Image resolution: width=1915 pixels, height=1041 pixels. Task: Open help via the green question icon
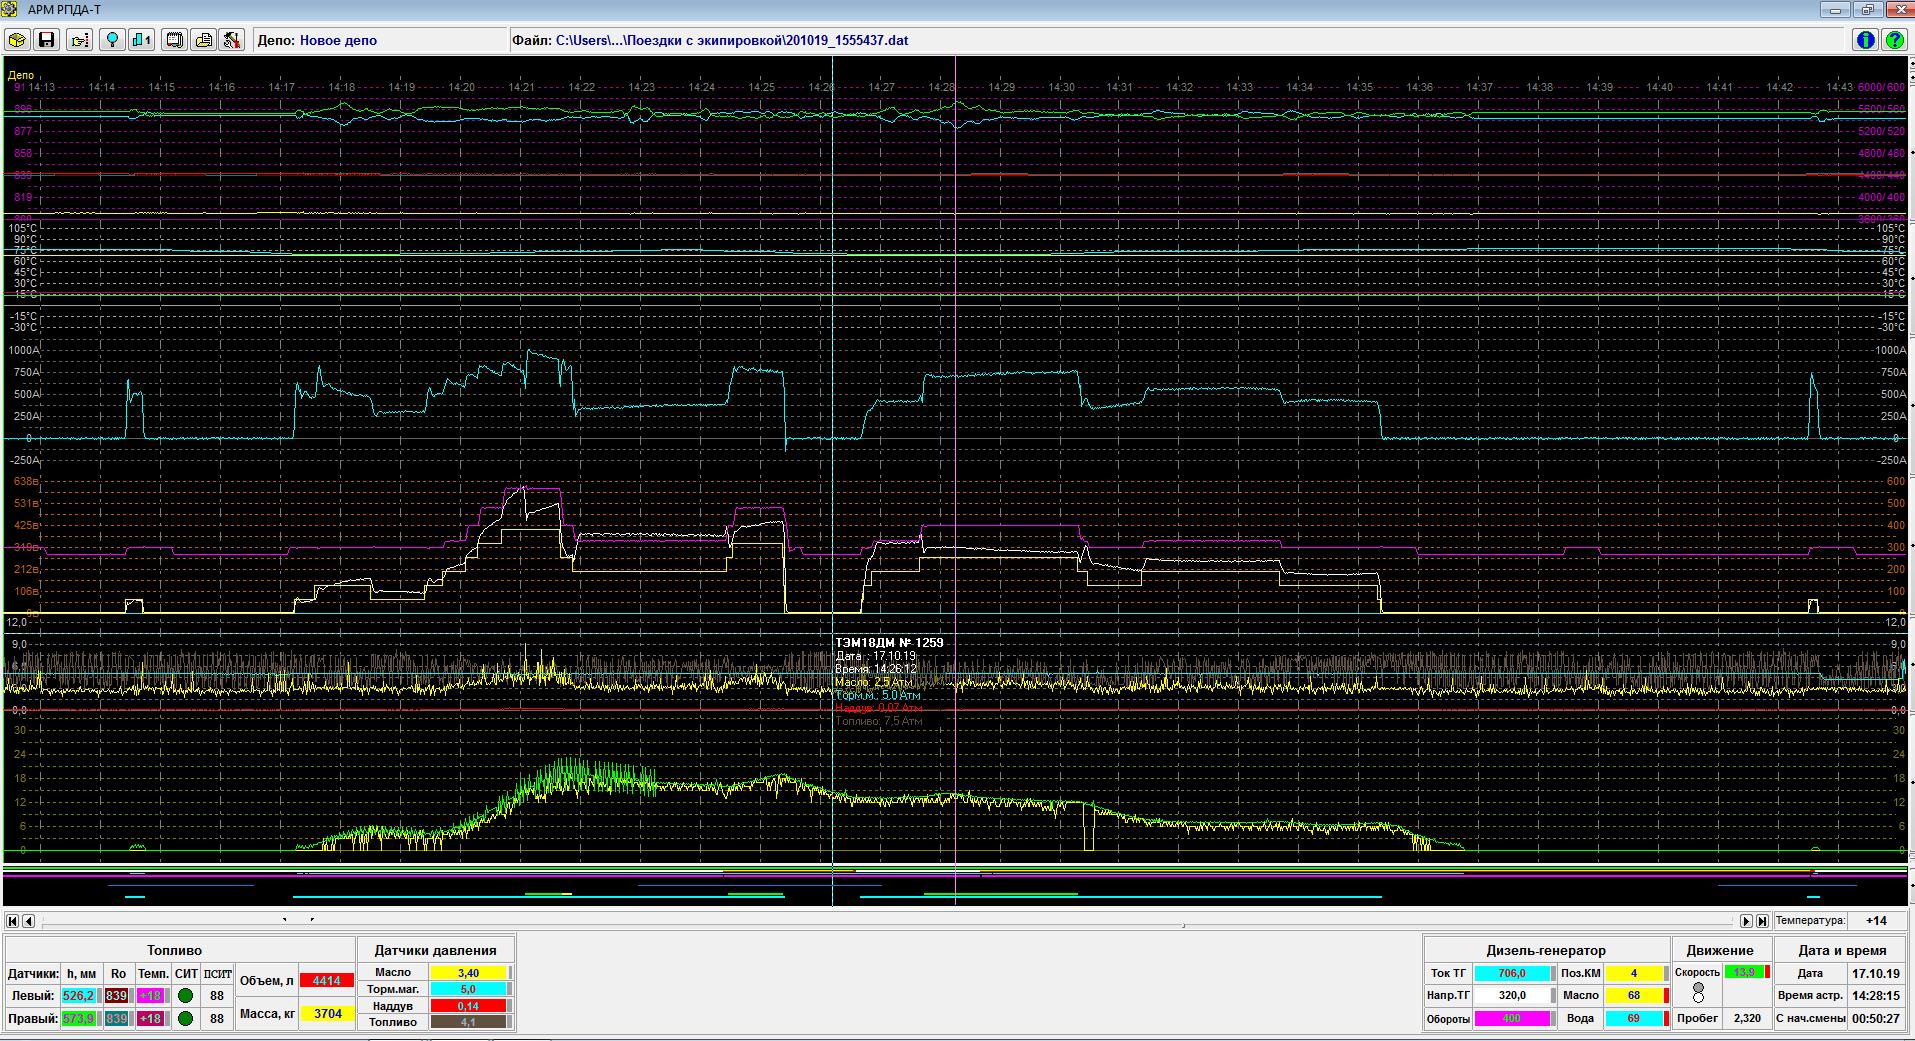coord(1894,40)
